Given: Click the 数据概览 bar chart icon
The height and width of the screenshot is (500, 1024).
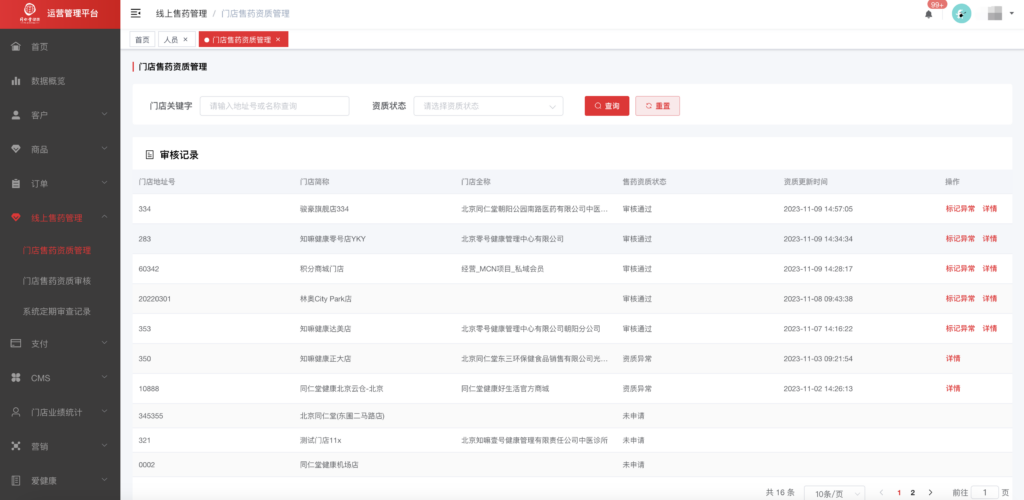Looking at the screenshot, I should point(16,81).
